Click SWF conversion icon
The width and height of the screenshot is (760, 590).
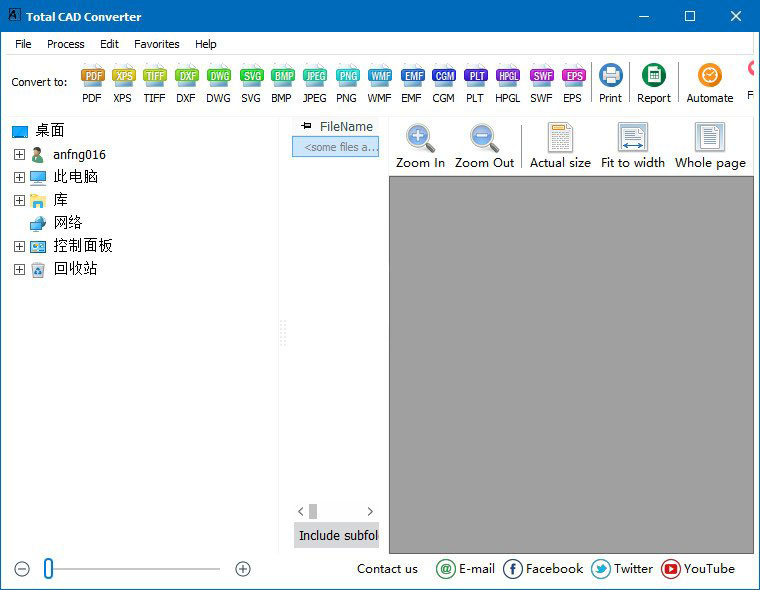click(x=541, y=83)
